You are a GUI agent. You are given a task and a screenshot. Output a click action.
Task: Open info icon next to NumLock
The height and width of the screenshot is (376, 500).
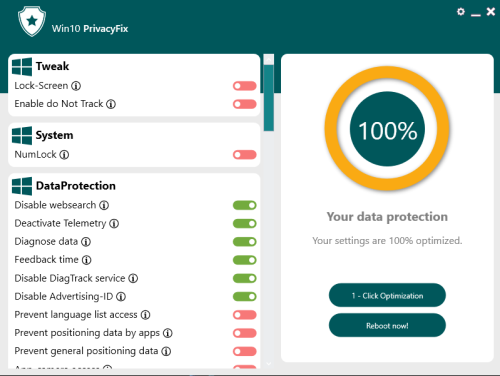click(64, 155)
